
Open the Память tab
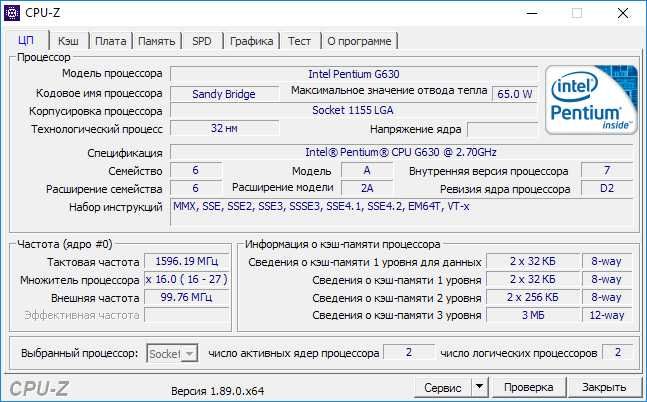pyautogui.click(x=156, y=41)
